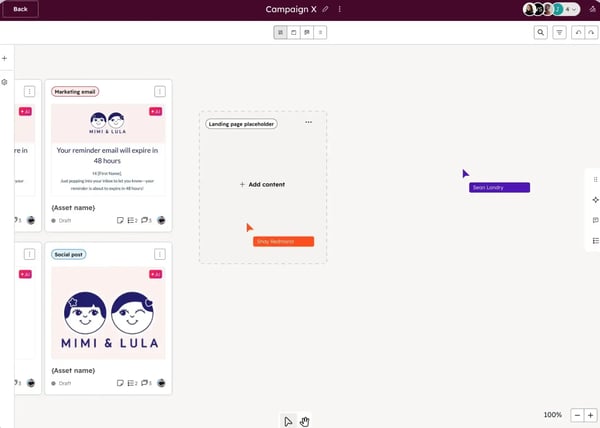Open the Social post Mimi & Lula thumbnail
Image resolution: width=600 pixels, height=428 pixels.
[x=108, y=313]
